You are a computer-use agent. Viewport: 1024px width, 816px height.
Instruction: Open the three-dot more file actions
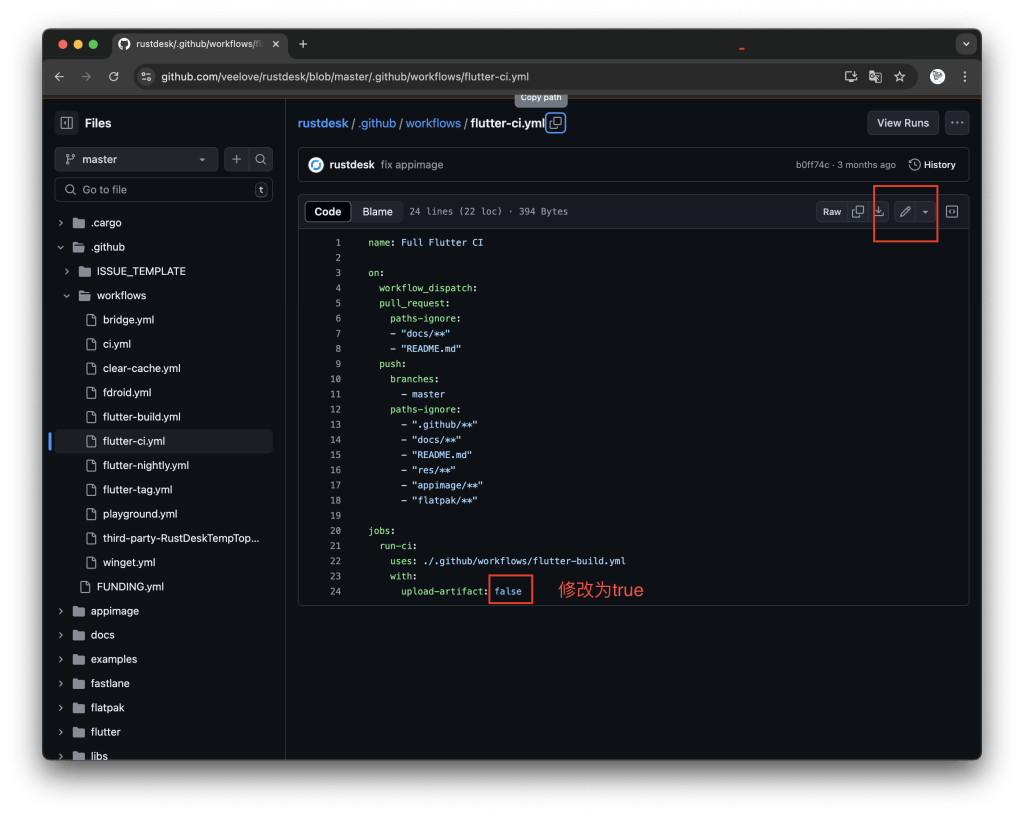pos(957,123)
